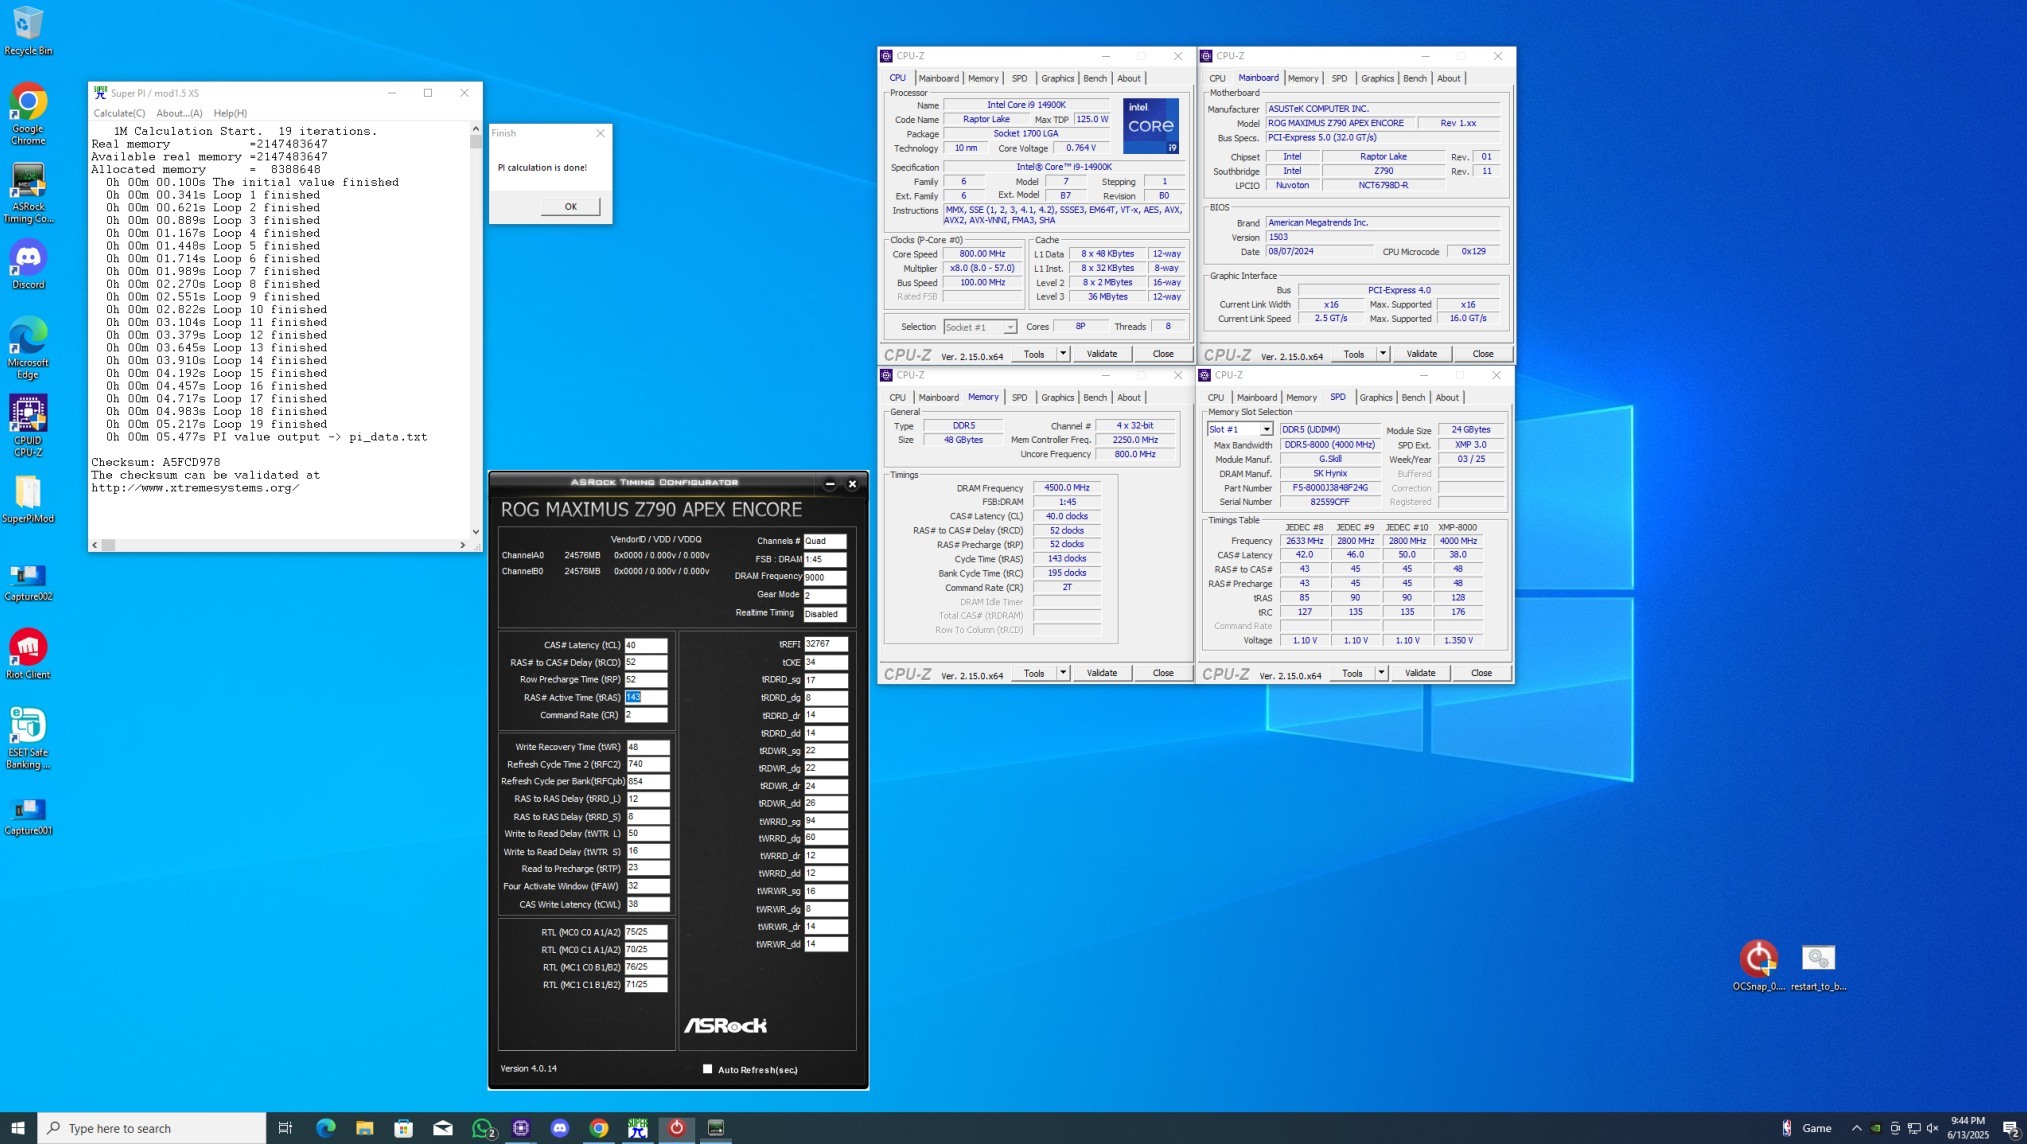The image size is (2027, 1144).
Task: Click the Windows taskbar search box
Action: [x=152, y=1128]
